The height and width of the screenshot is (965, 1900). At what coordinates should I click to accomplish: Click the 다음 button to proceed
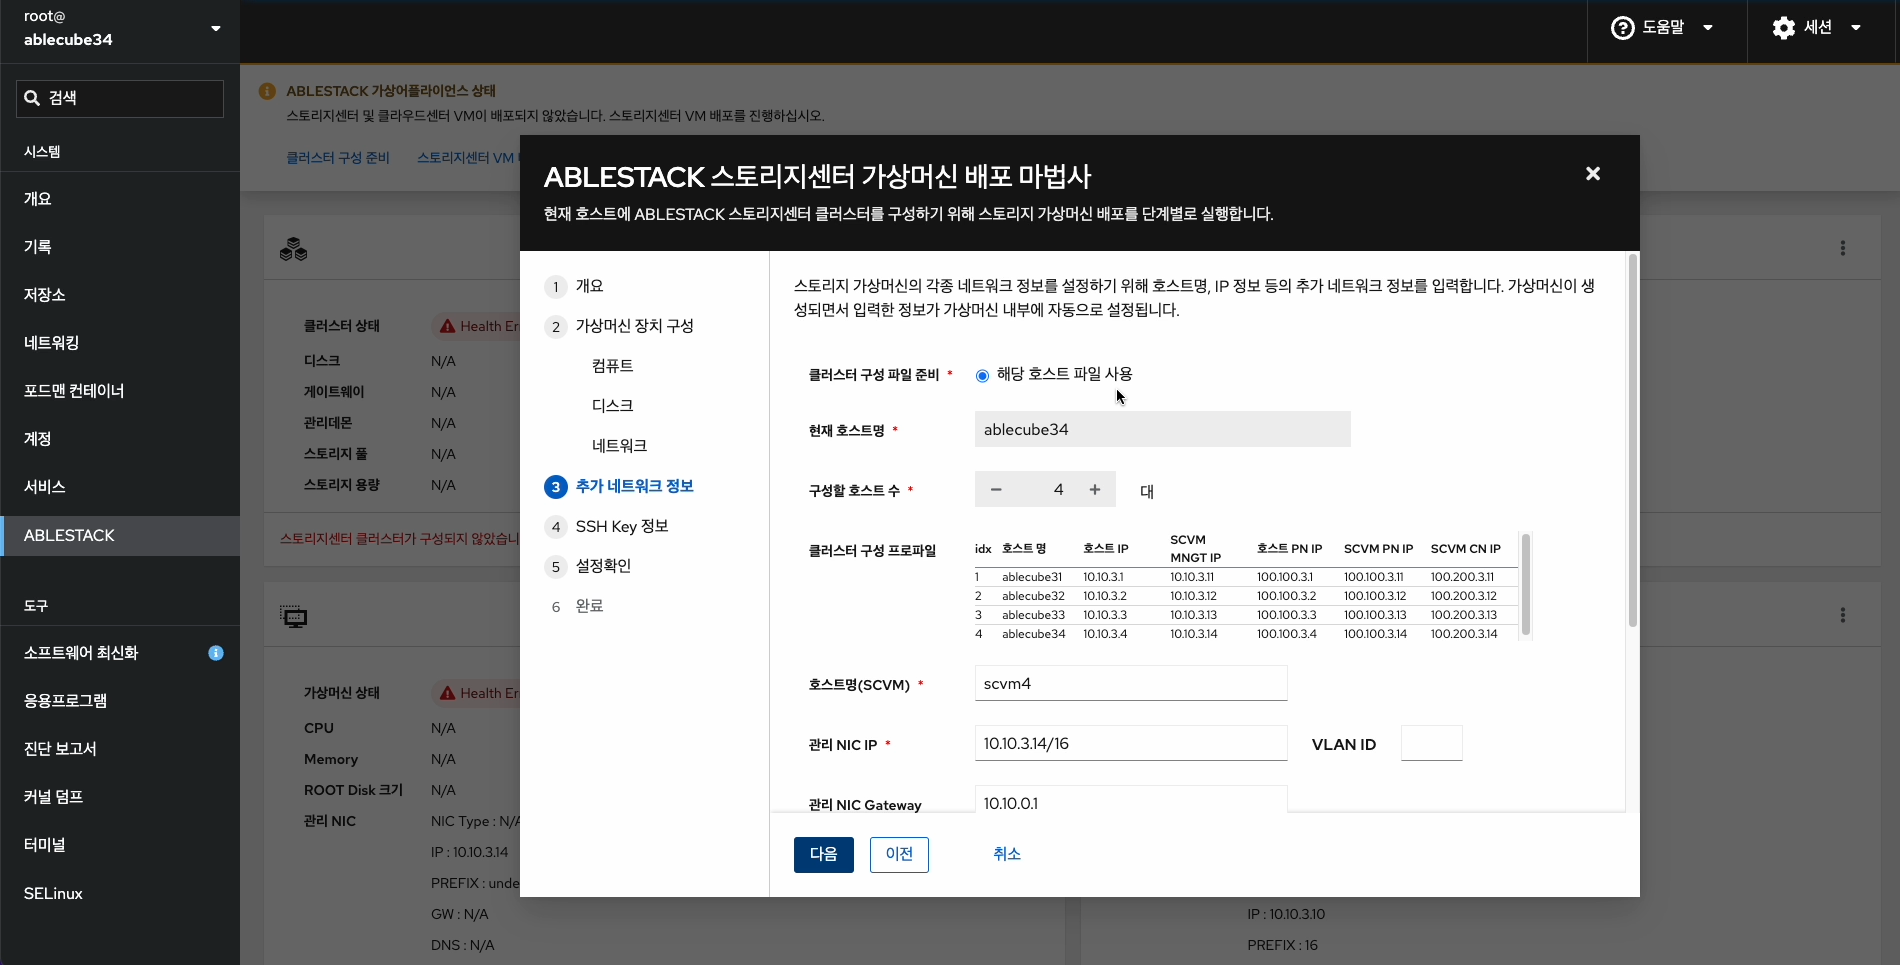click(823, 854)
